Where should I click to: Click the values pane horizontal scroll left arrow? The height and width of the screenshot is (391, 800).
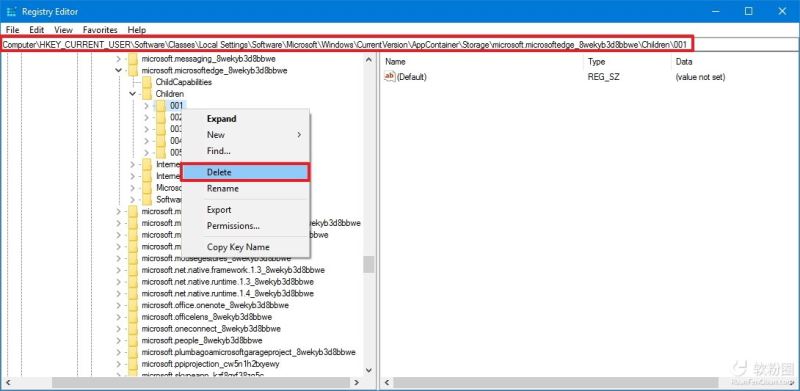[x=386, y=382]
